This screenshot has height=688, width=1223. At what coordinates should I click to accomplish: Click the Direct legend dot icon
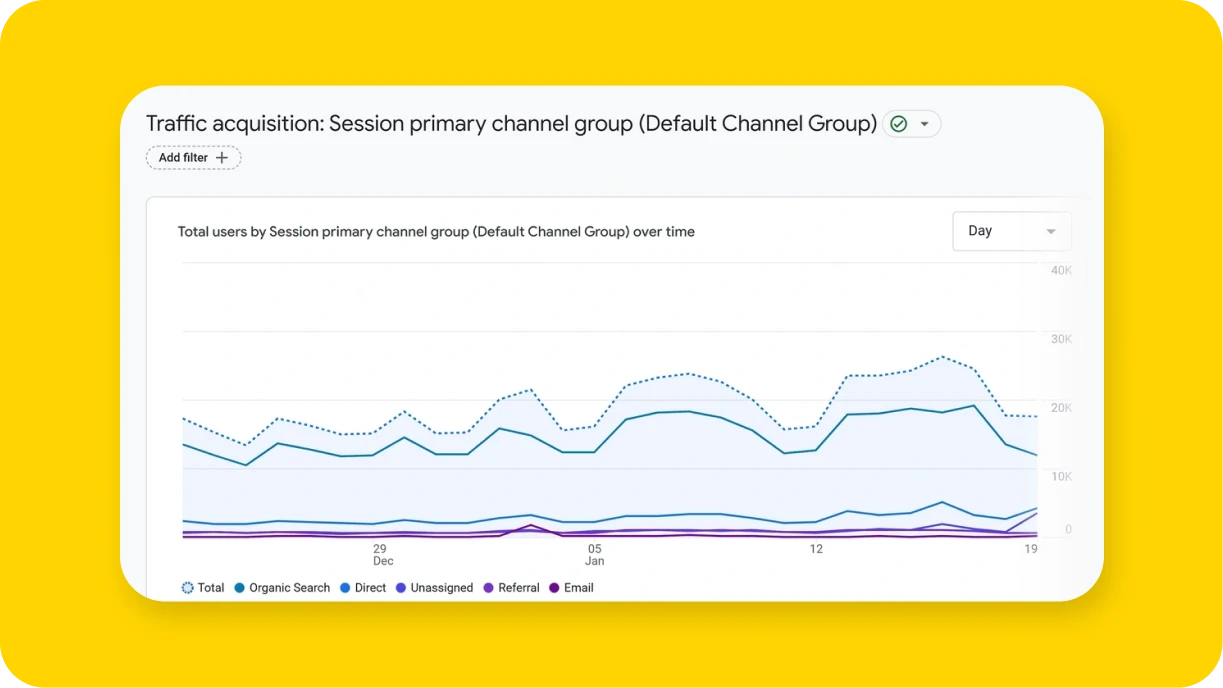coord(345,588)
